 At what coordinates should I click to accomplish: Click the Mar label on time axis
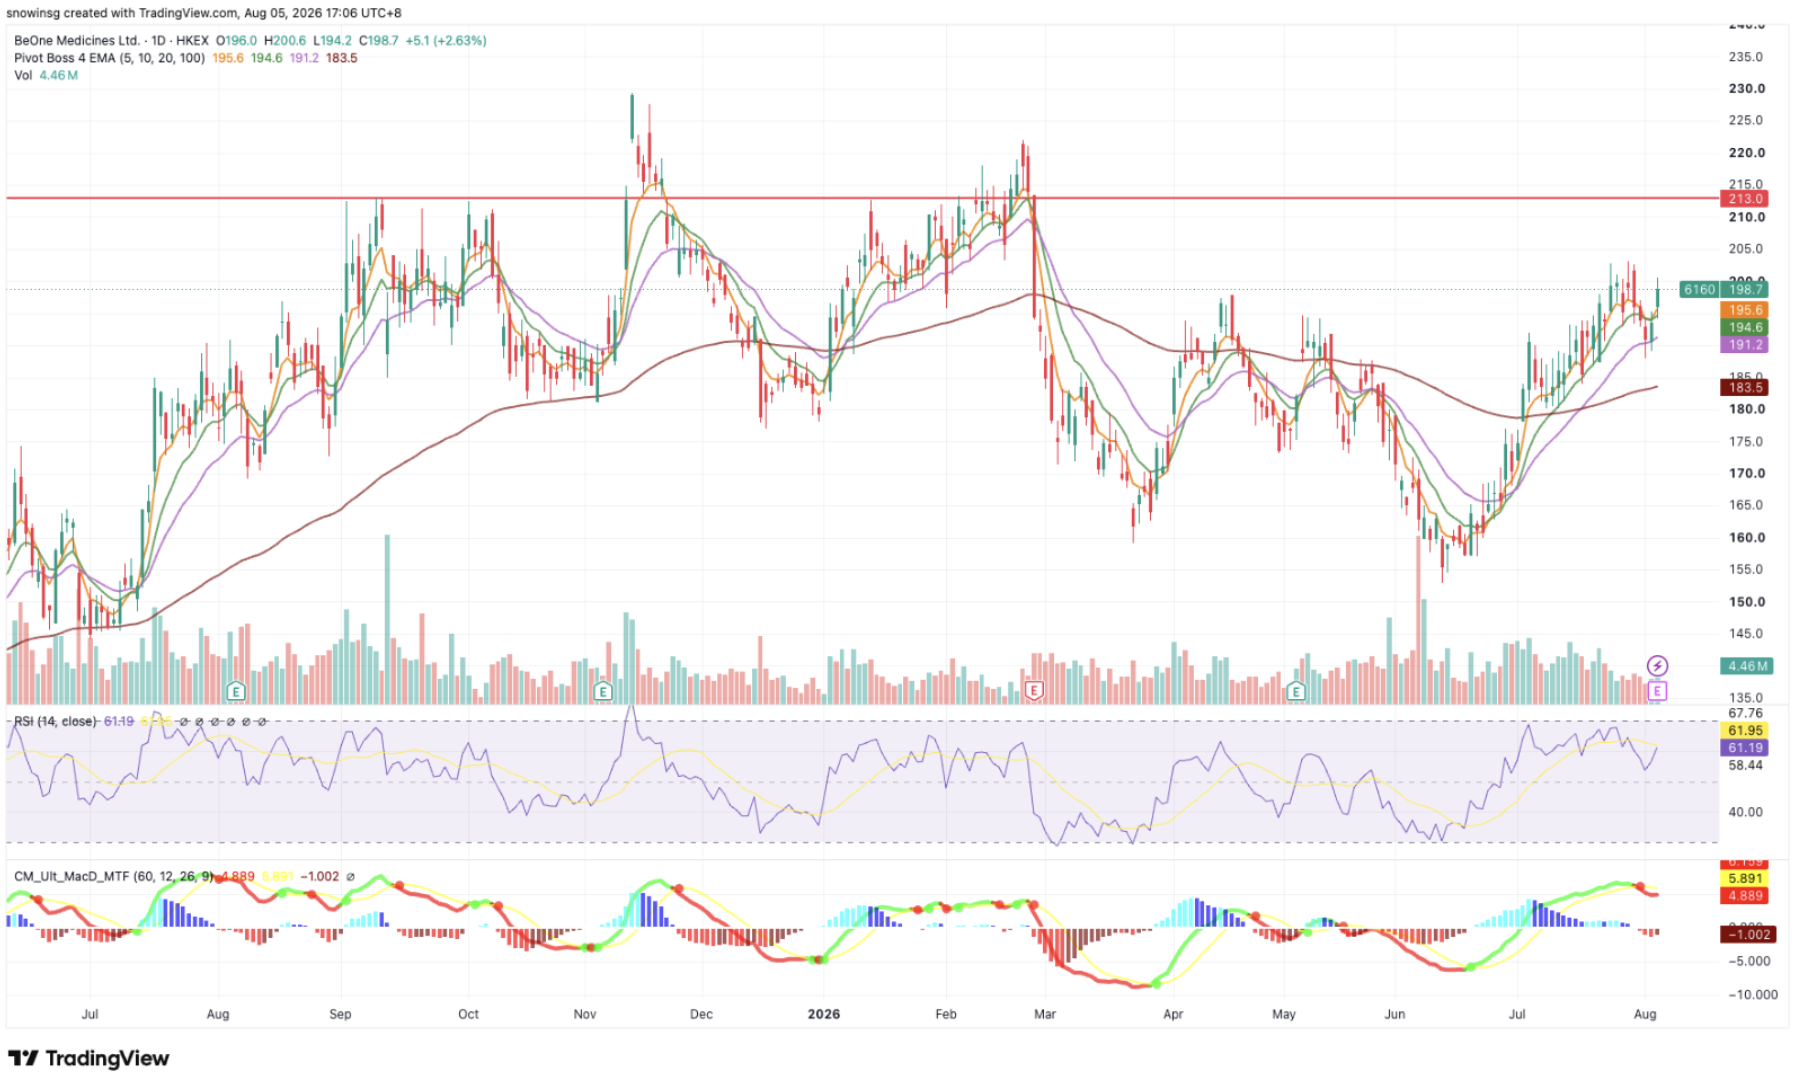click(x=1045, y=1014)
